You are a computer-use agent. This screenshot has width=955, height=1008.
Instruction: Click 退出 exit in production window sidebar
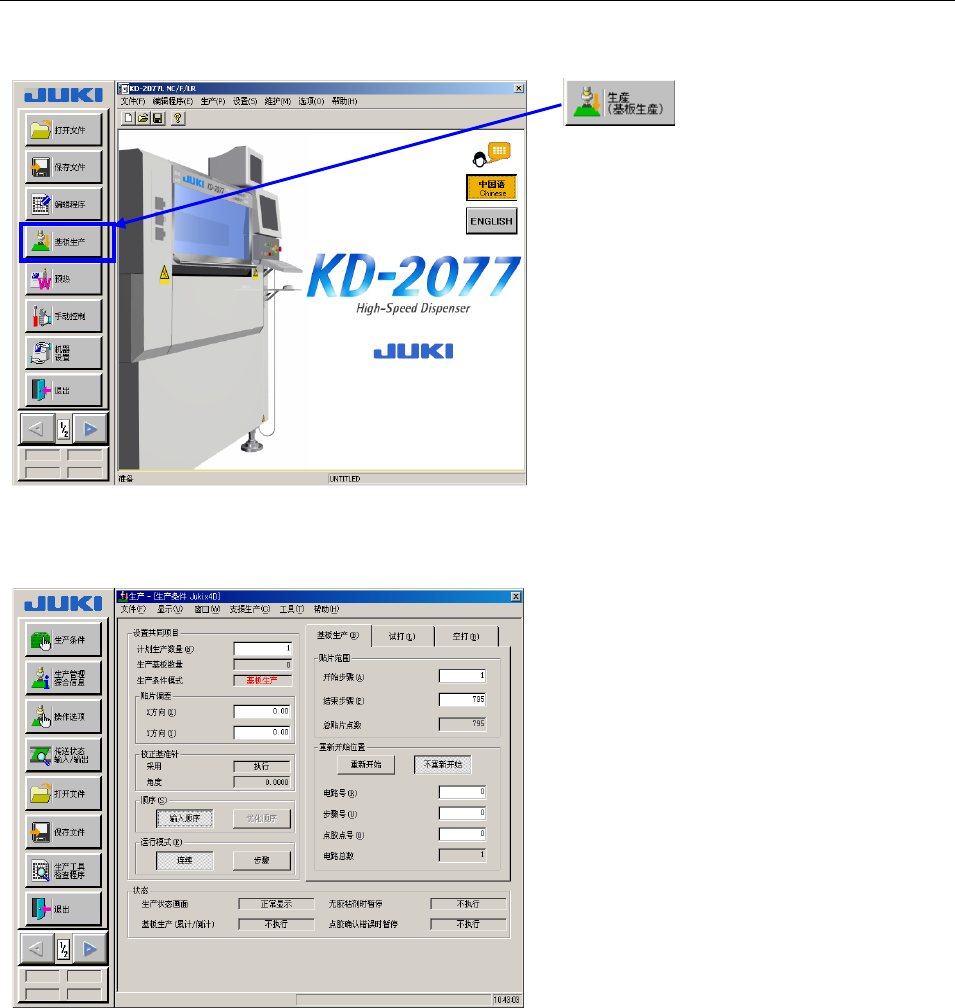point(64,909)
